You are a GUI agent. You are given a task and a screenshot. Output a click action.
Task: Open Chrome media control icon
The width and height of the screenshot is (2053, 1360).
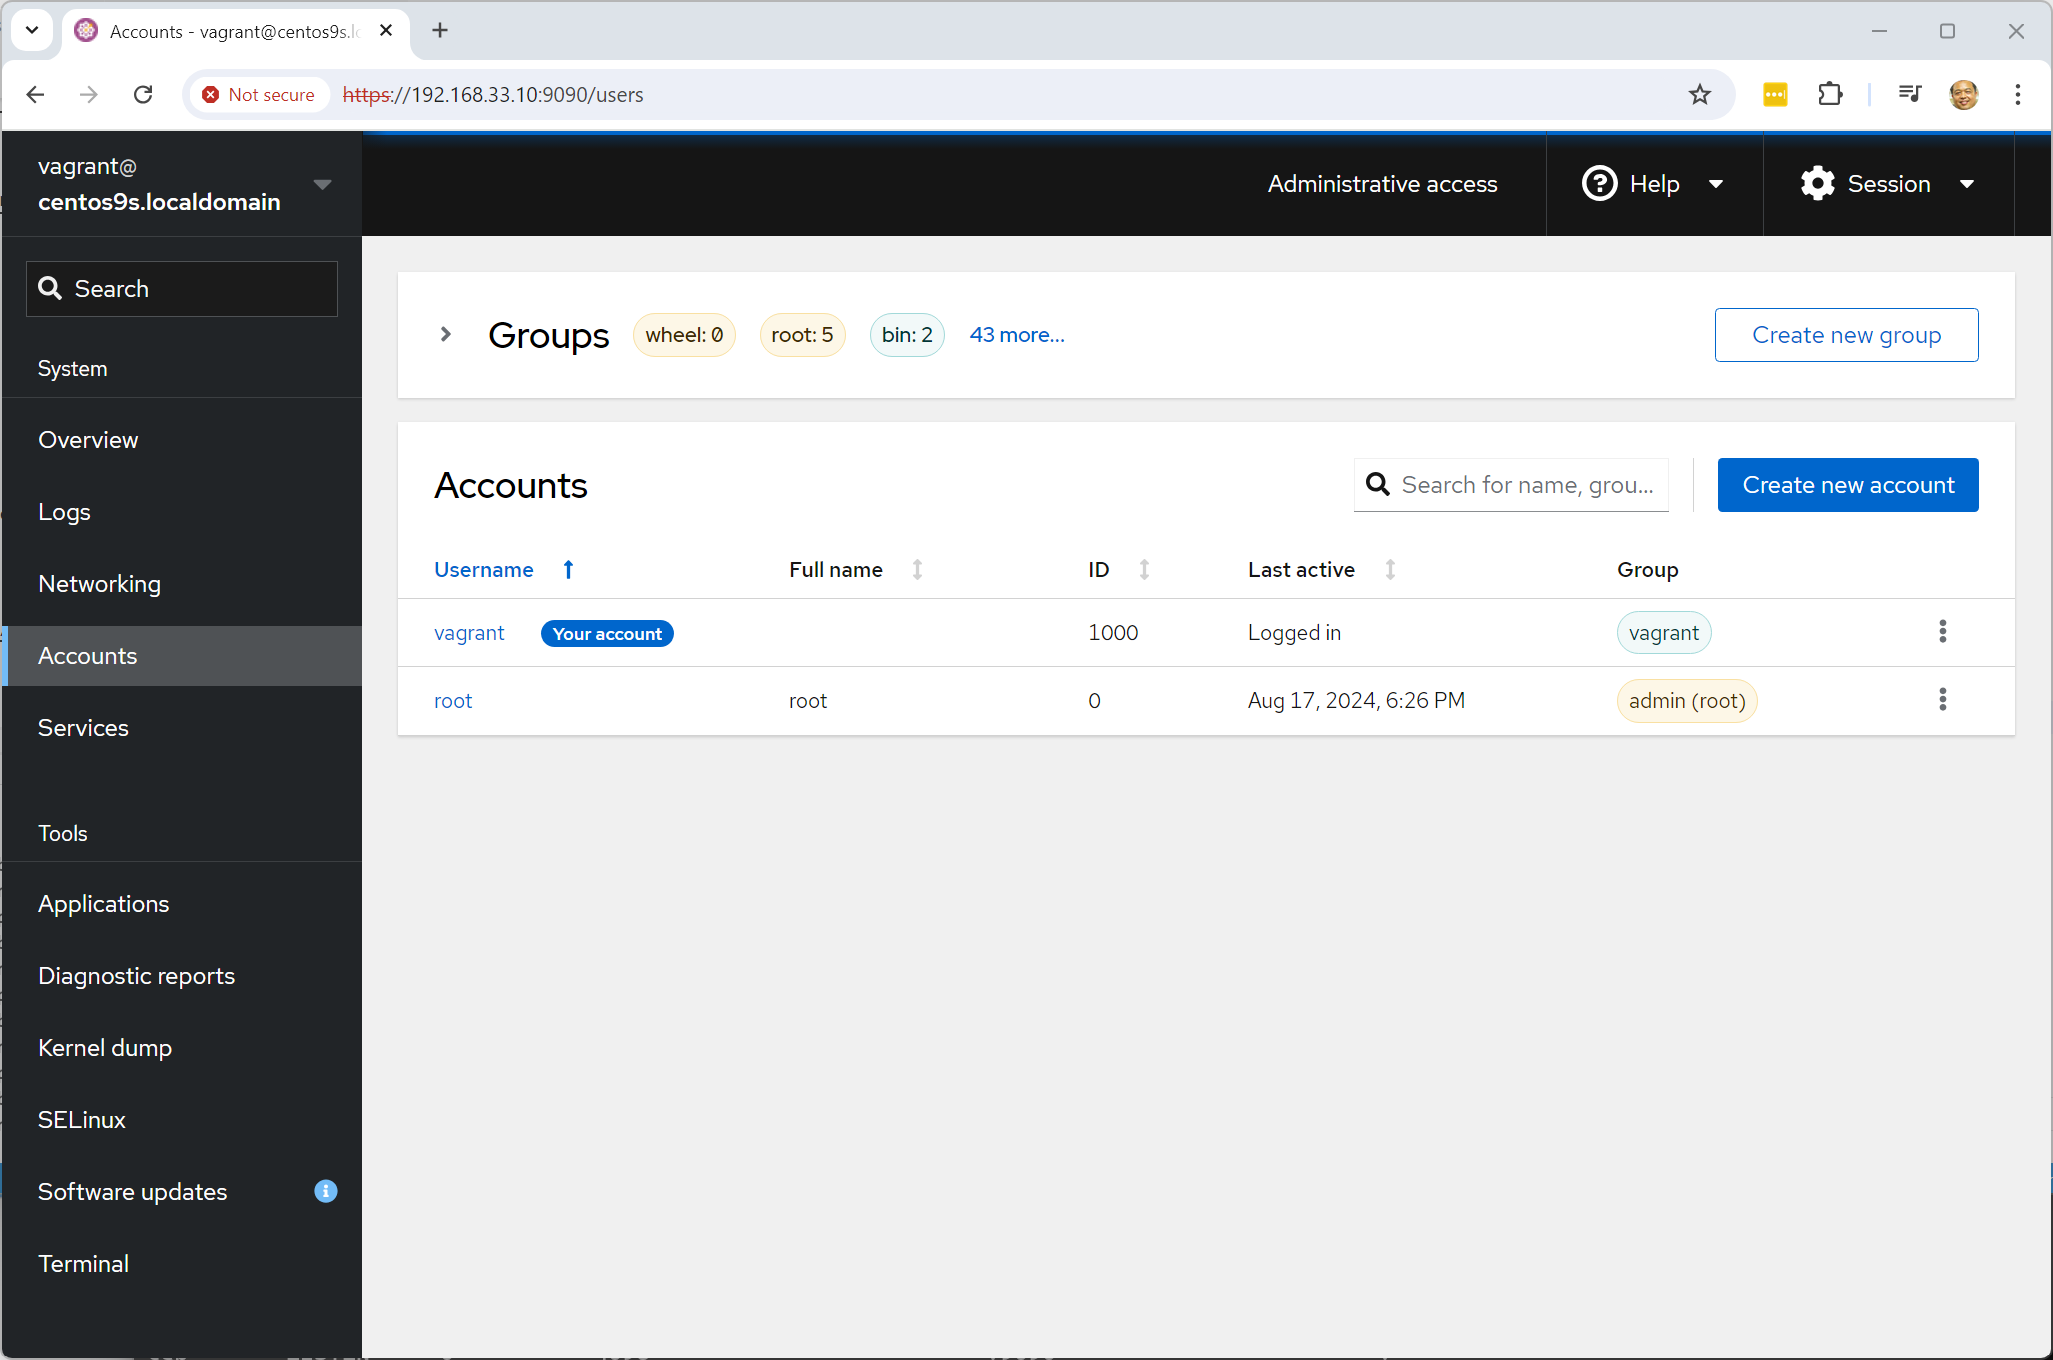(x=1909, y=95)
